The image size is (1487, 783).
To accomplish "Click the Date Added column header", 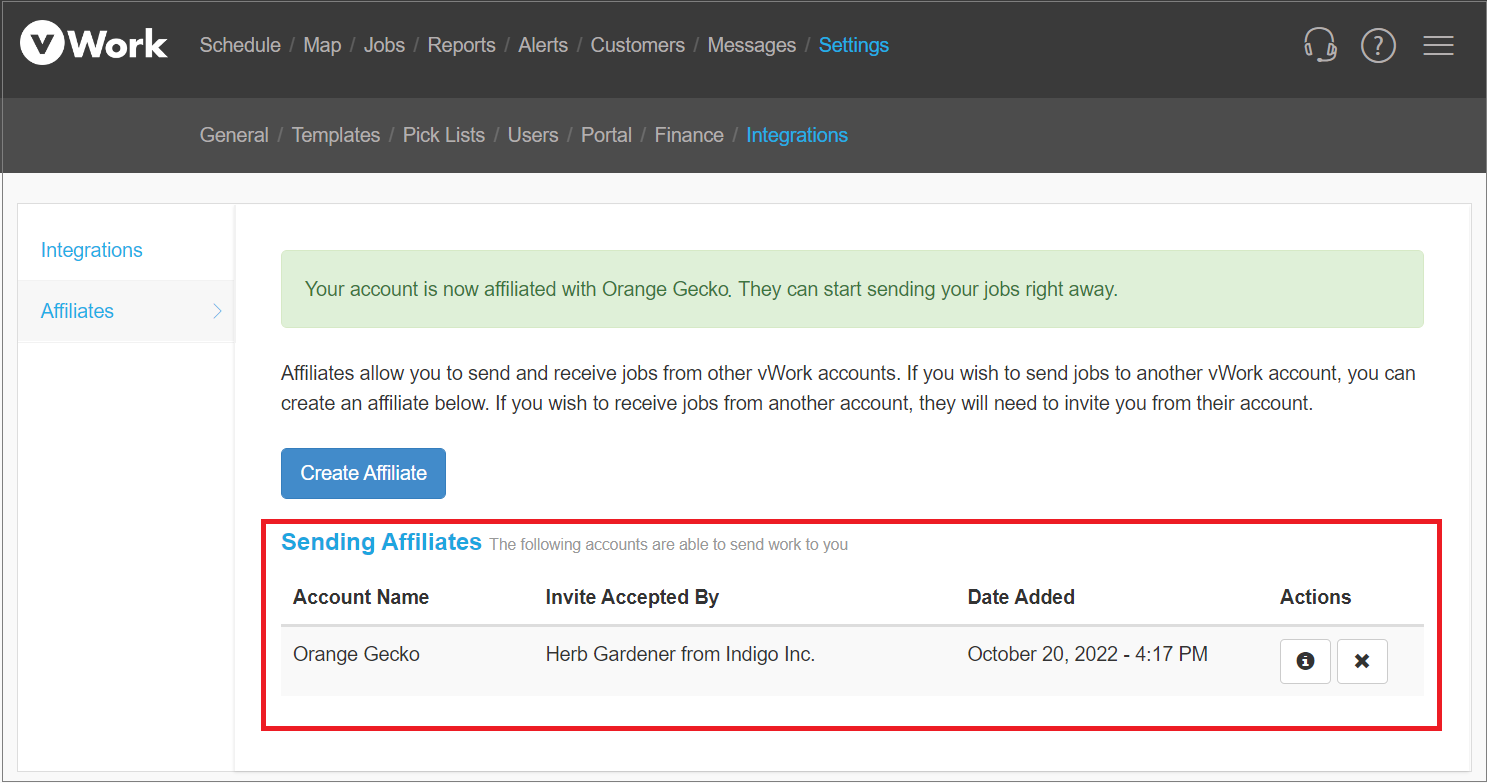I will [1021, 597].
